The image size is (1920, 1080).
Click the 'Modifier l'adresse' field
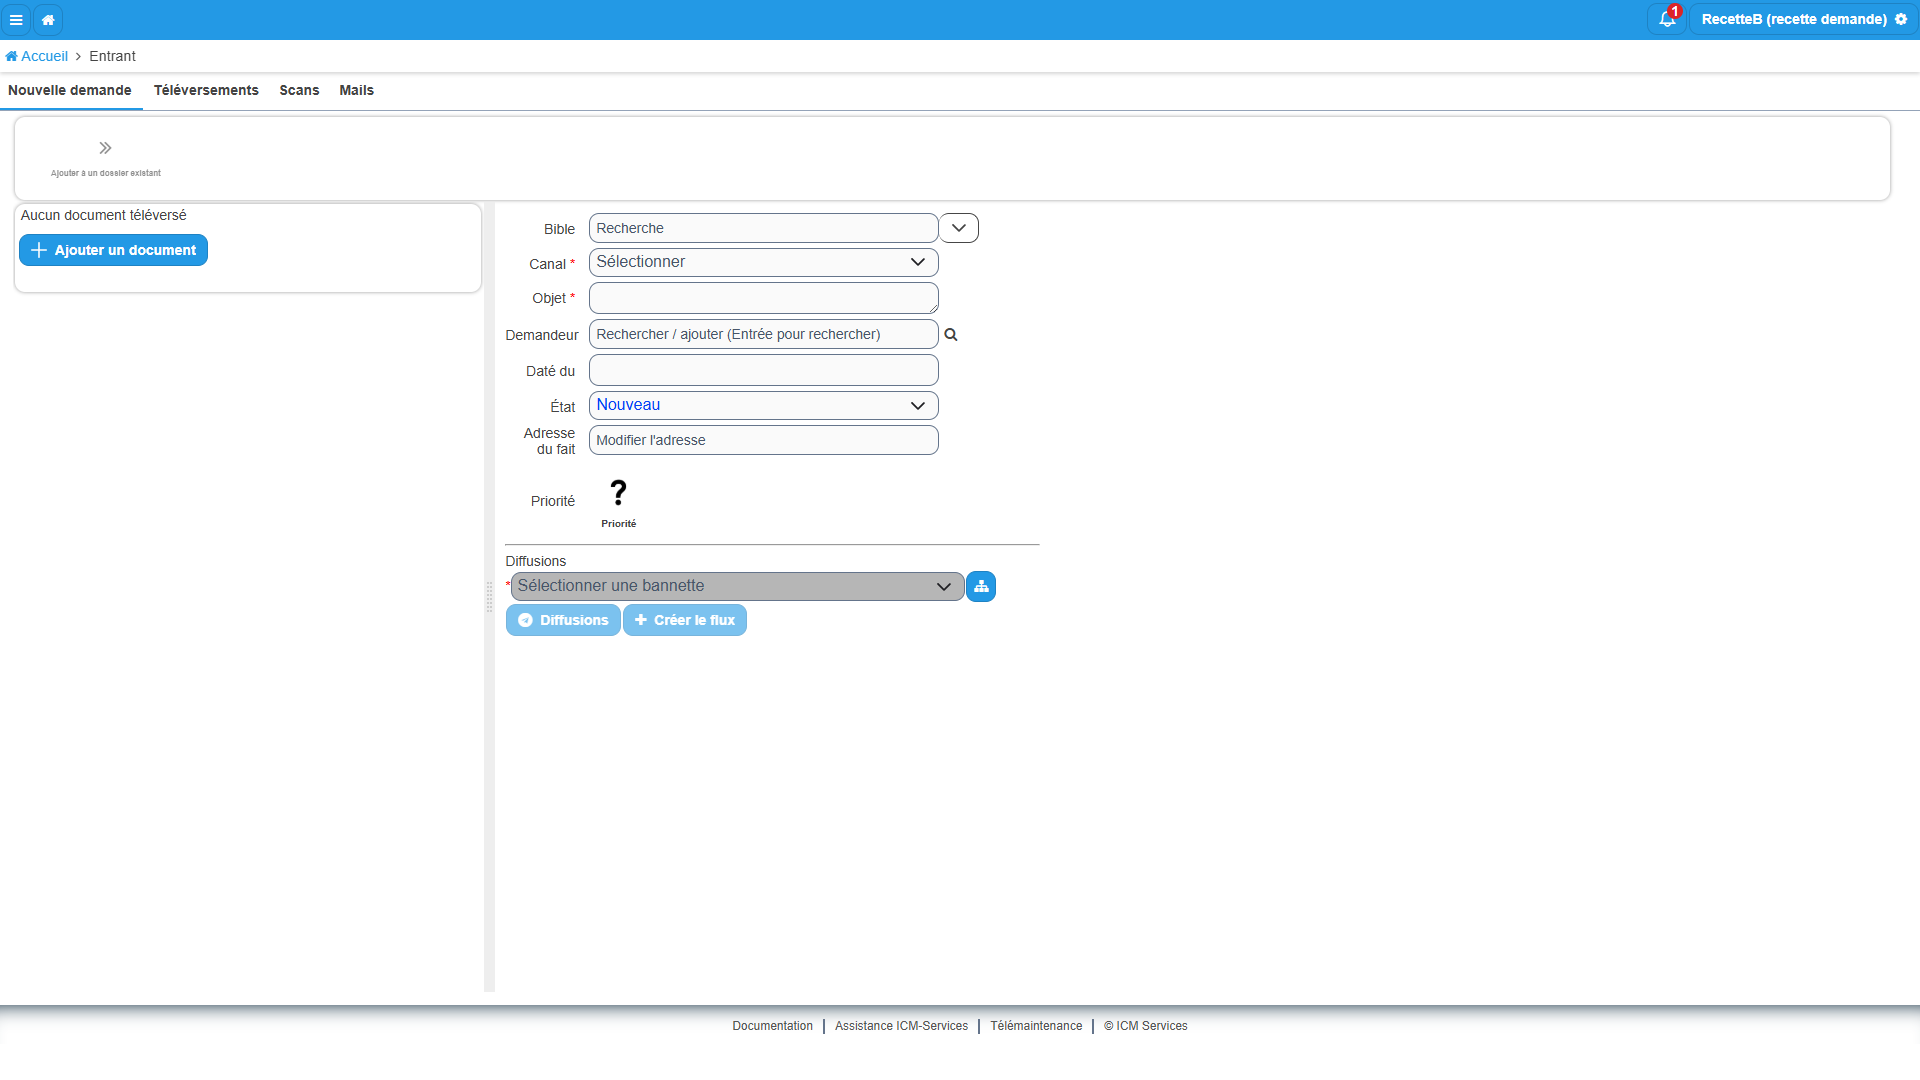[x=763, y=440]
